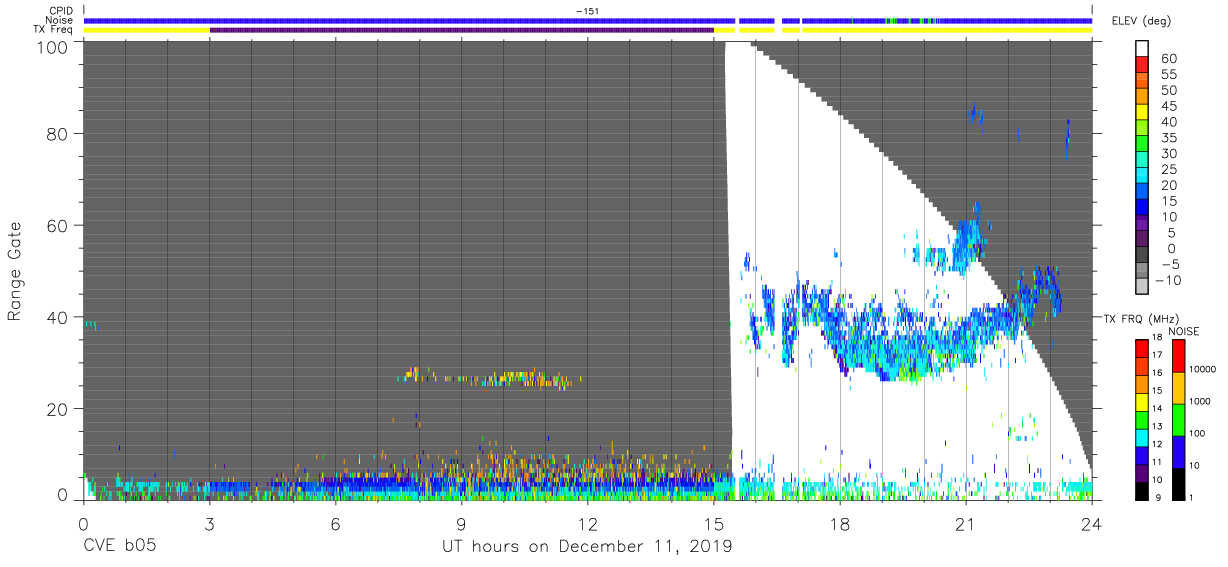
Task: Click the 6 tick on the UT hours axis
Action: (335, 523)
